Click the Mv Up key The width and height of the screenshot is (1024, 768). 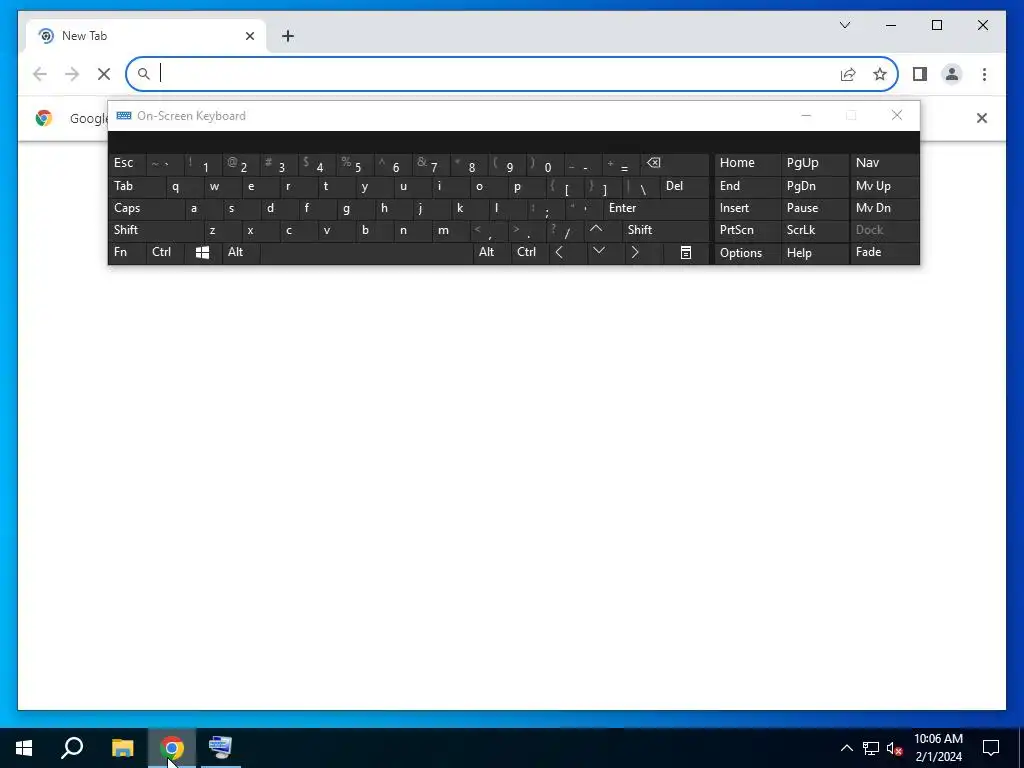[x=884, y=187]
